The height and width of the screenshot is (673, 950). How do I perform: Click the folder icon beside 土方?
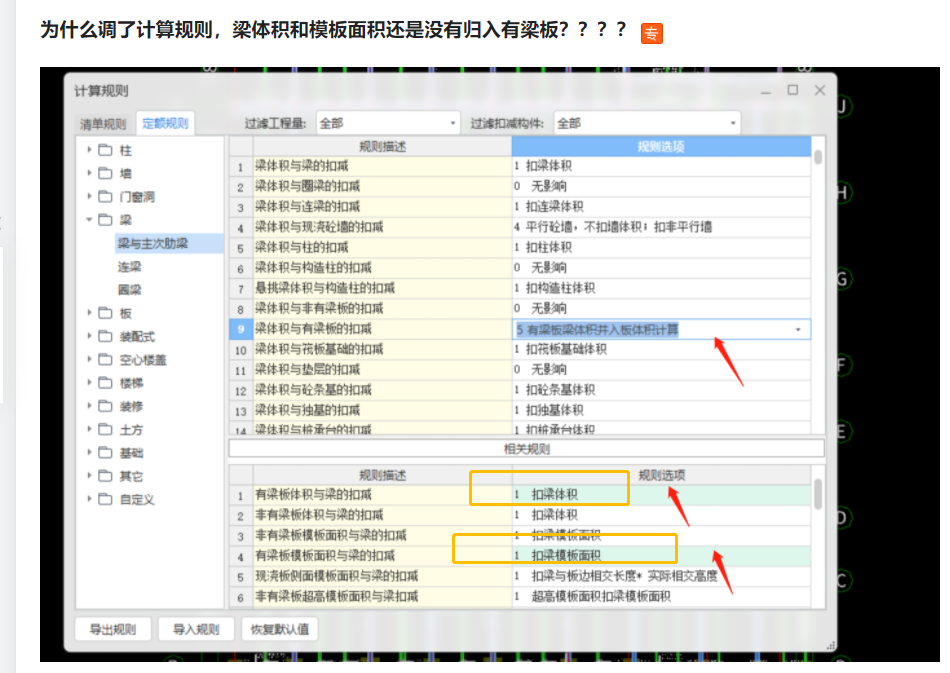pyautogui.click(x=105, y=429)
